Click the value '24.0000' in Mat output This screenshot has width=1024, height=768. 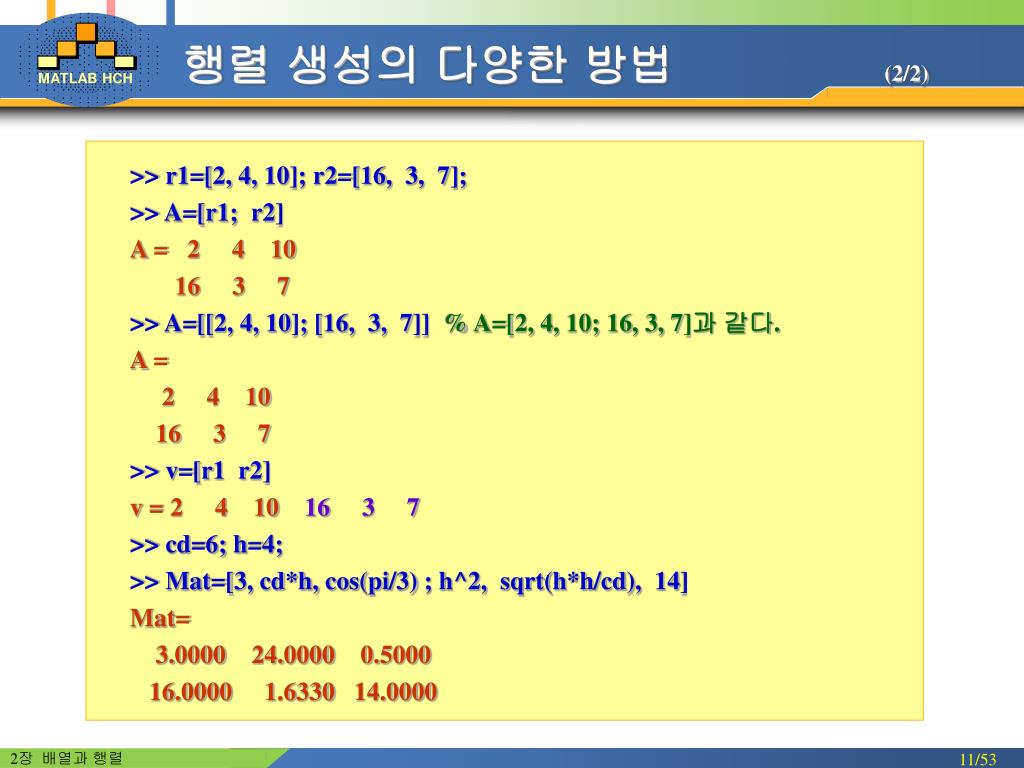[x=293, y=655]
